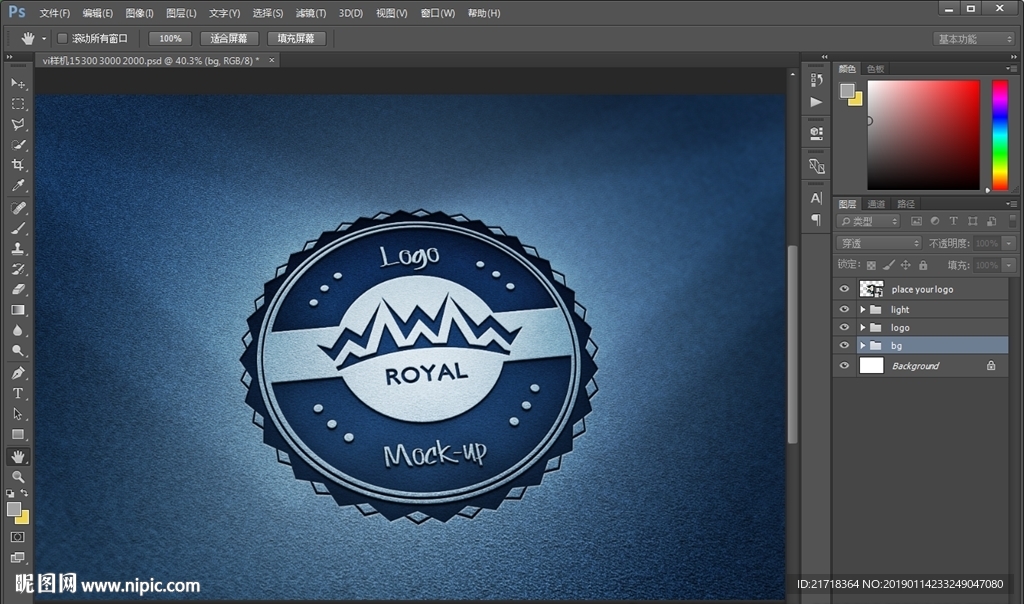Select the Move tool
The image size is (1024, 604).
(18, 84)
